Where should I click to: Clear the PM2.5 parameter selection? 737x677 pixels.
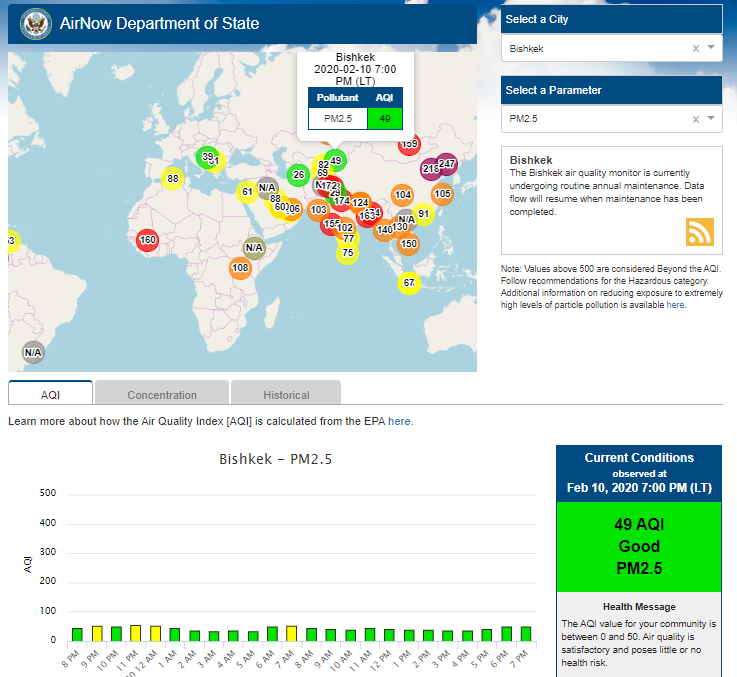pyautogui.click(x=696, y=119)
